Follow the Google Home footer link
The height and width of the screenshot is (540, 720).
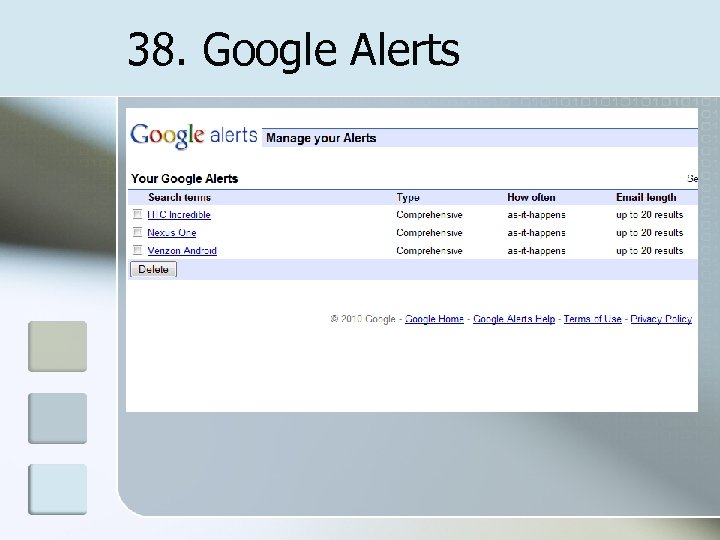[x=434, y=319]
